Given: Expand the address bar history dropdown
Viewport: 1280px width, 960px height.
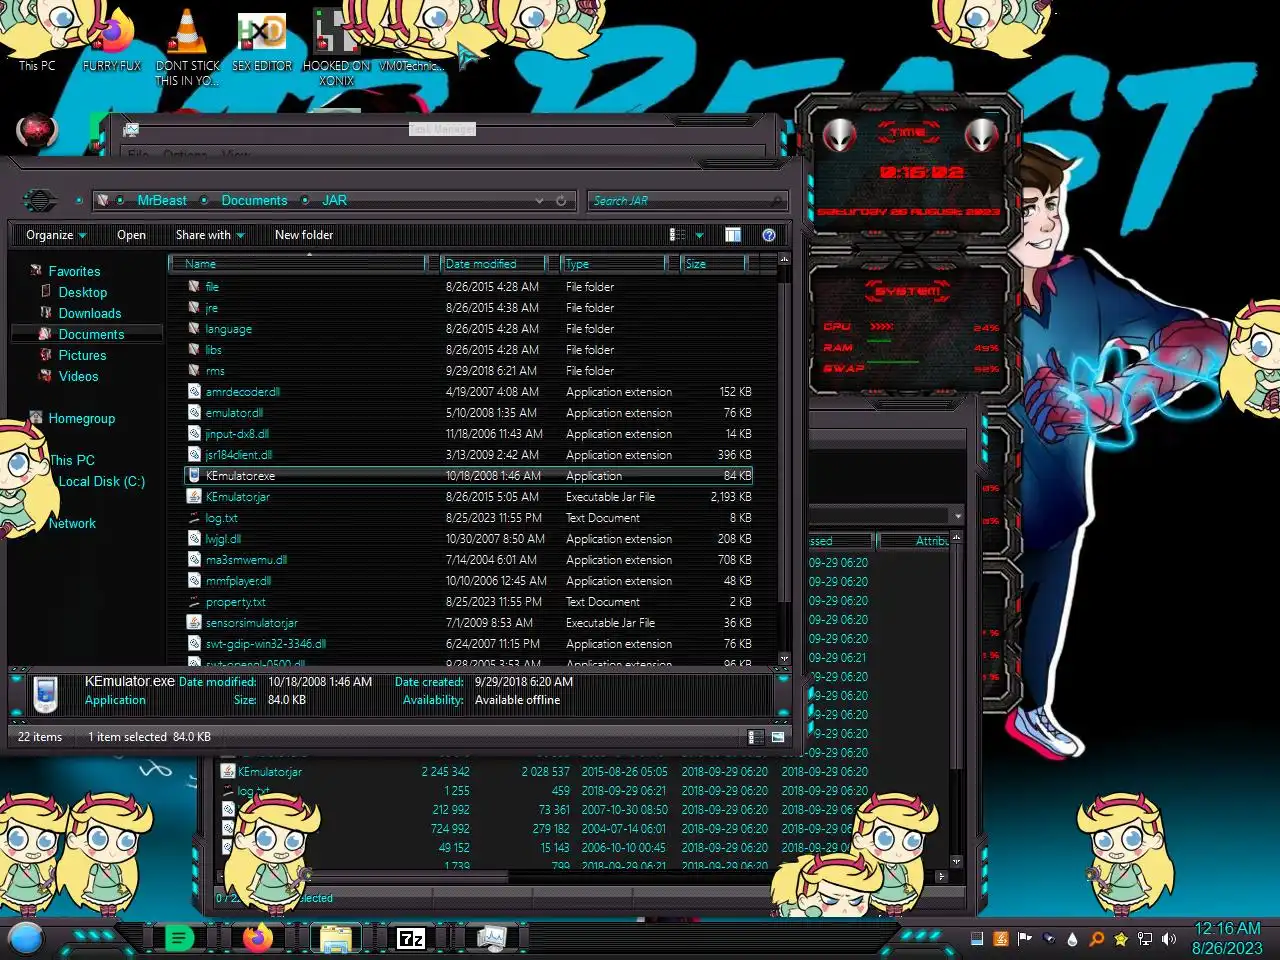Looking at the screenshot, I should pos(540,201).
